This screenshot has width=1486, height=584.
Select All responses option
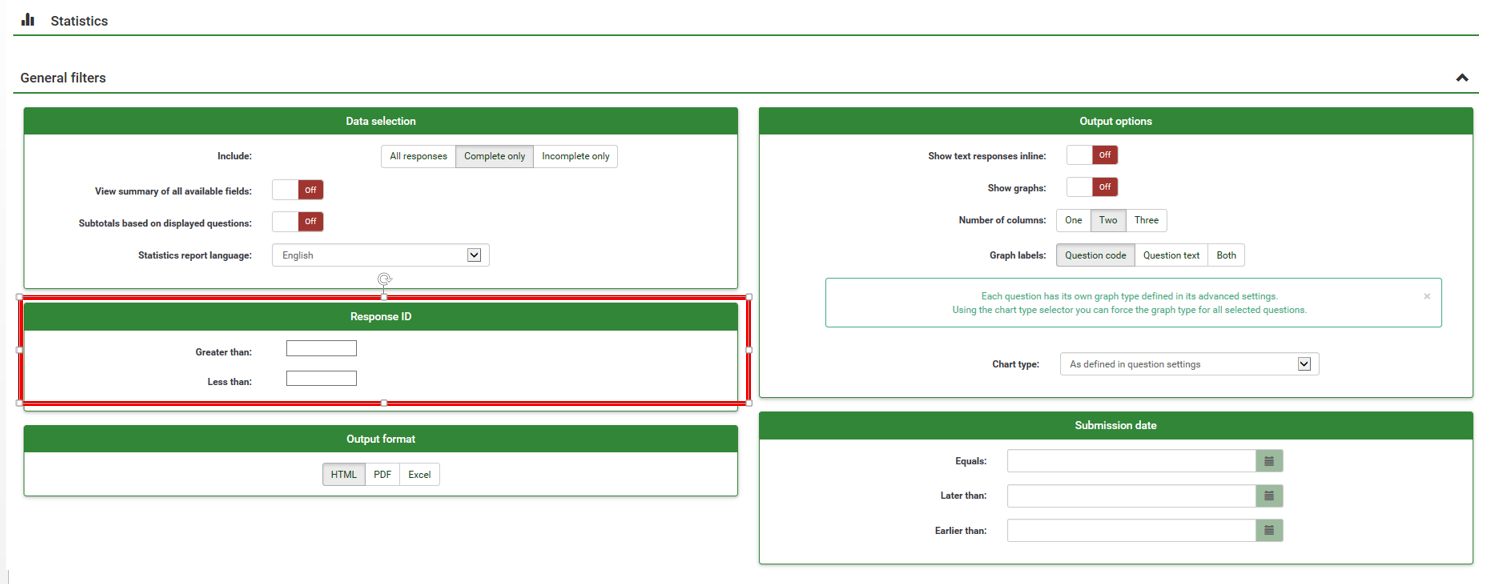(418, 157)
